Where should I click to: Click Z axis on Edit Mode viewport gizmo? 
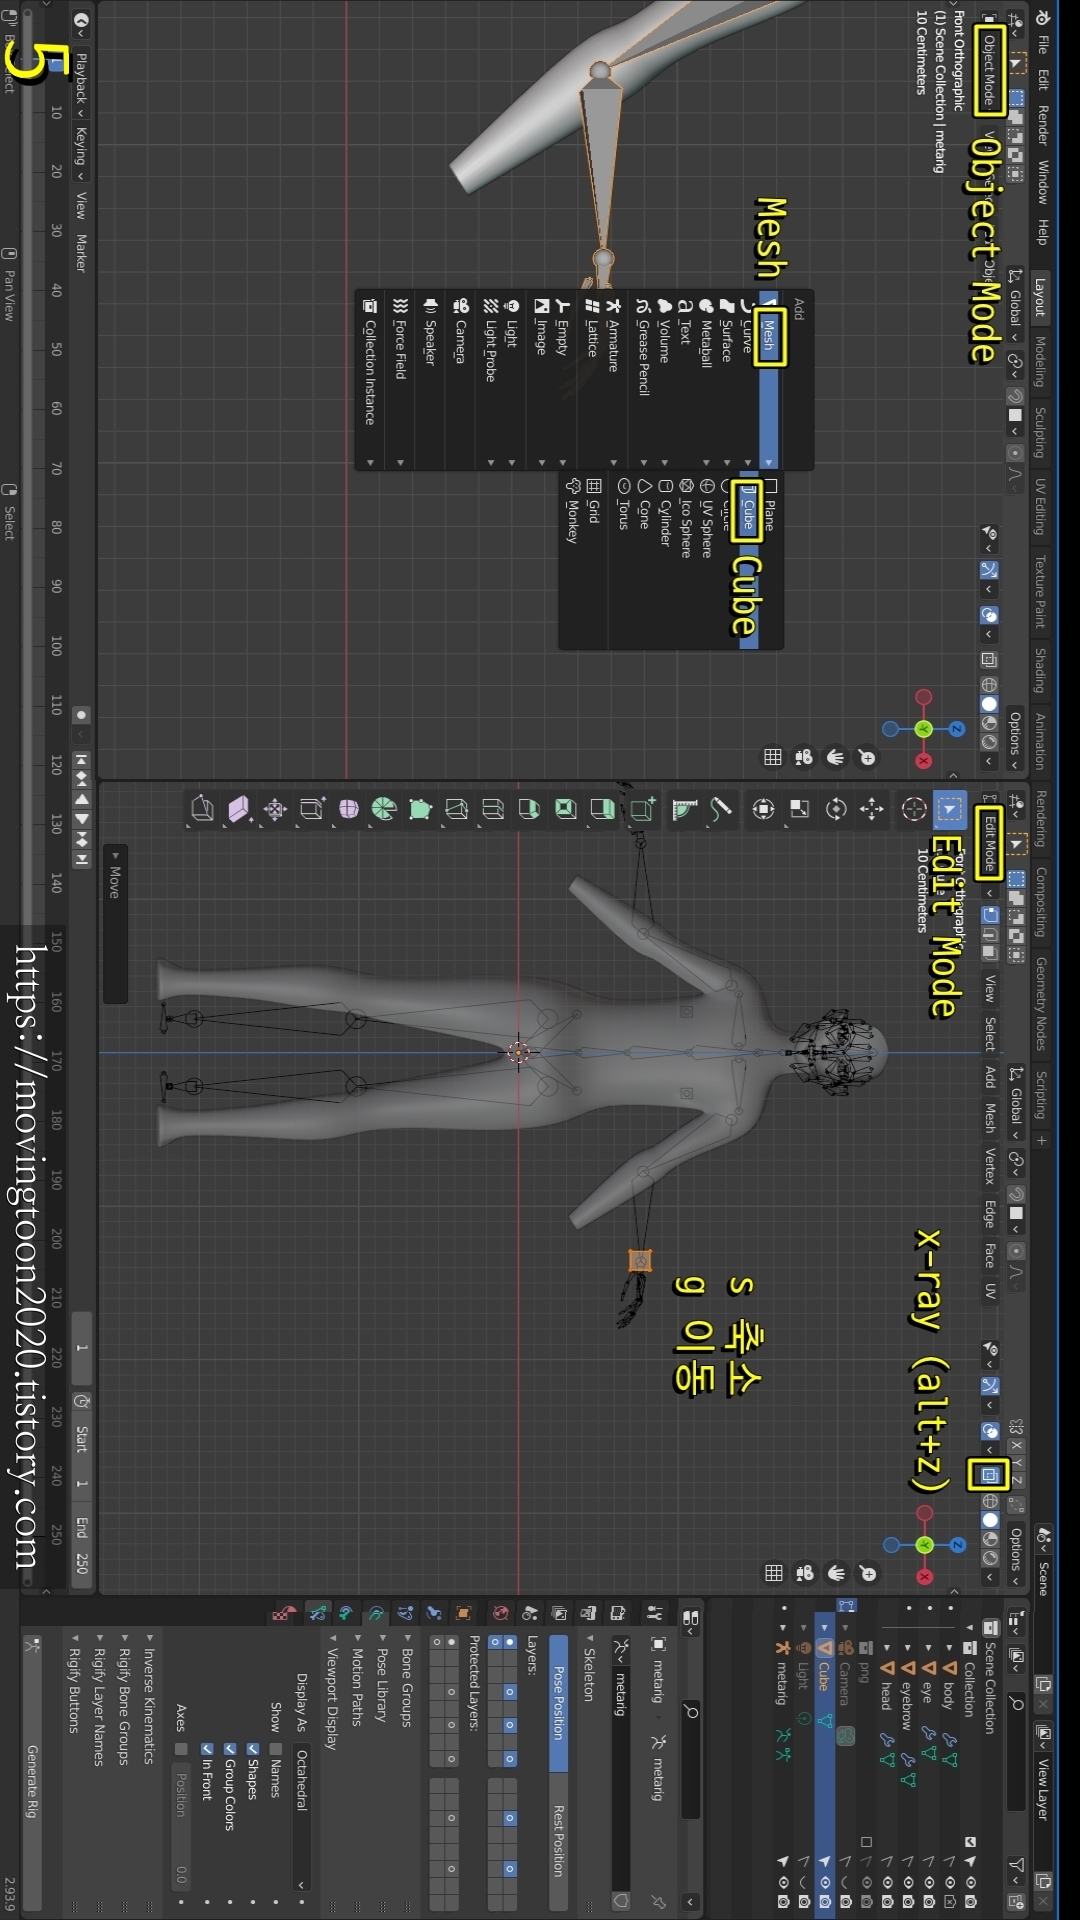(957, 1545)
